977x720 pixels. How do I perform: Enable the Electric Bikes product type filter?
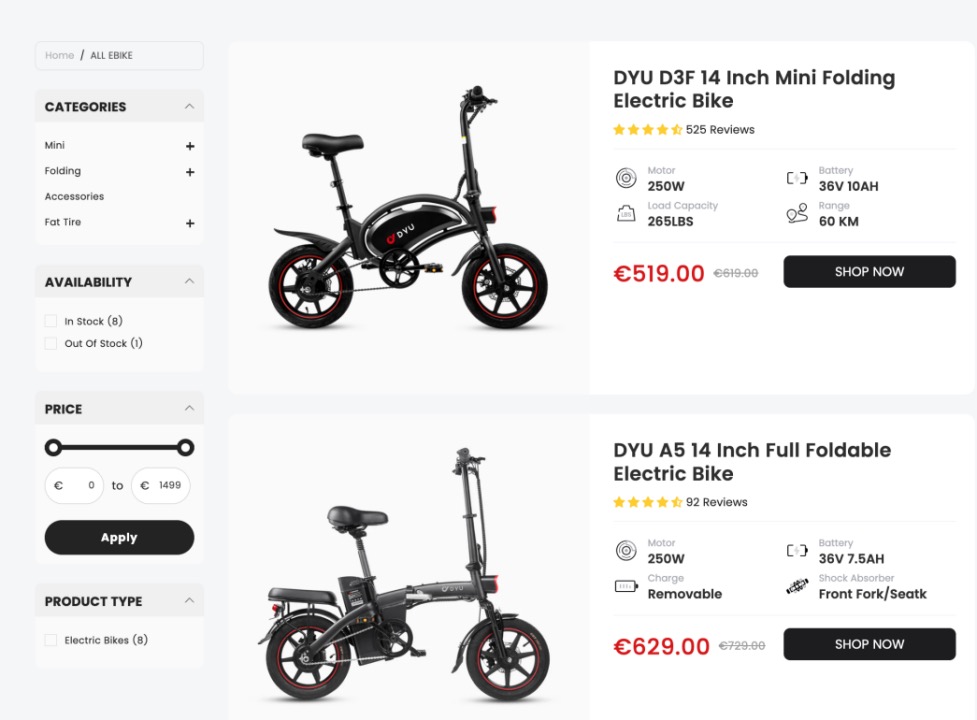tap(51, 640)
